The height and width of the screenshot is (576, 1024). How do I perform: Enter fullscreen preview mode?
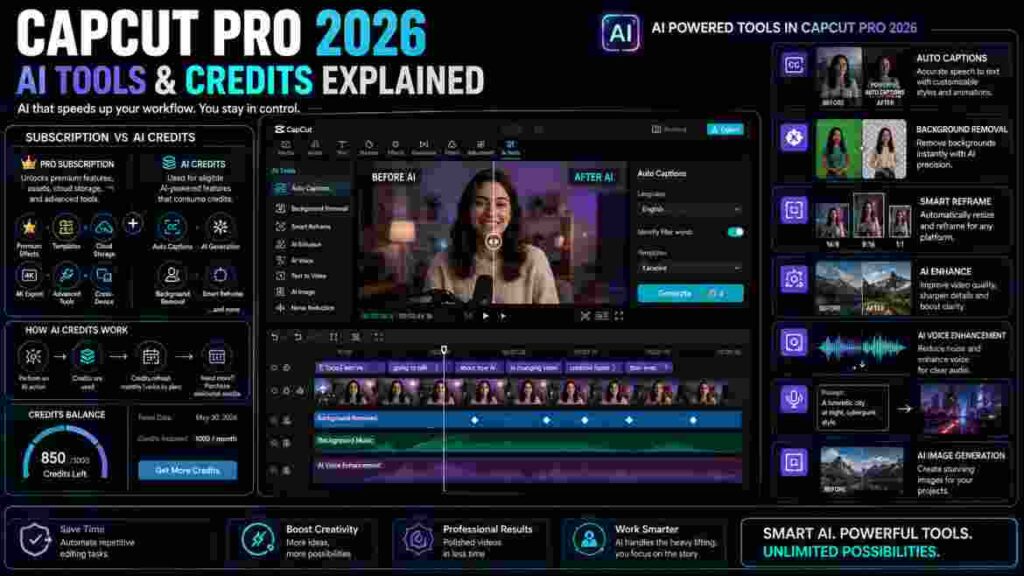click(x=618, y=316)
